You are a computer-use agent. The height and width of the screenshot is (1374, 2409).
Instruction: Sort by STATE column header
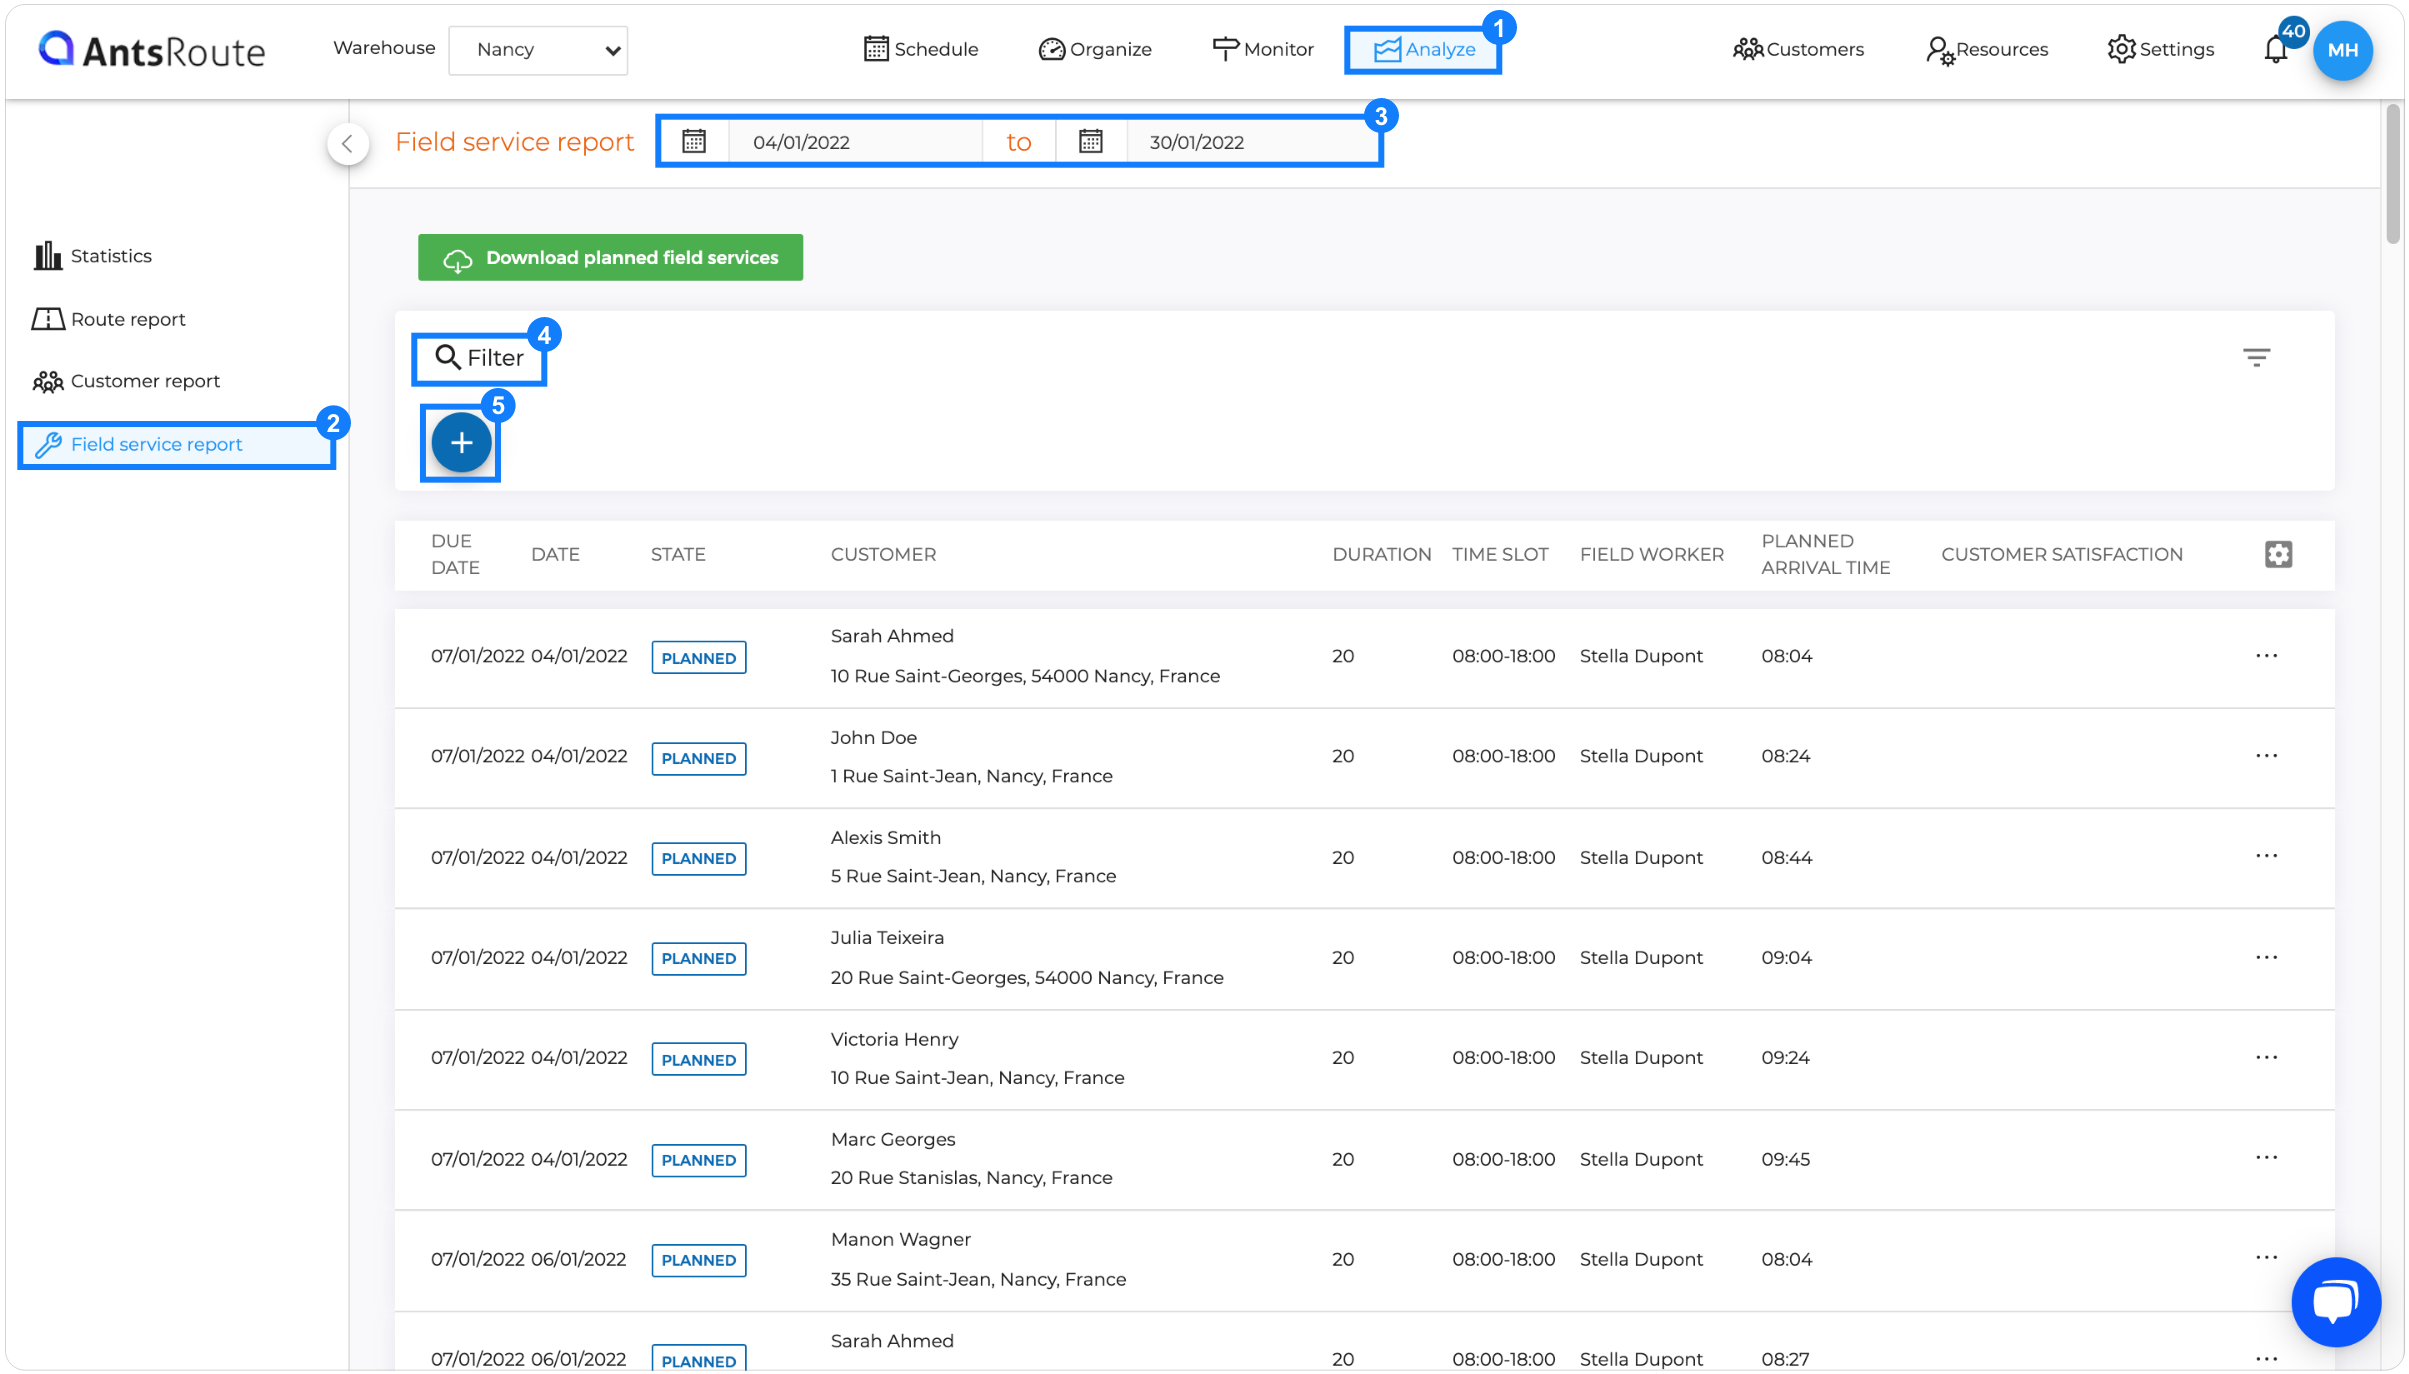(678, 554)
